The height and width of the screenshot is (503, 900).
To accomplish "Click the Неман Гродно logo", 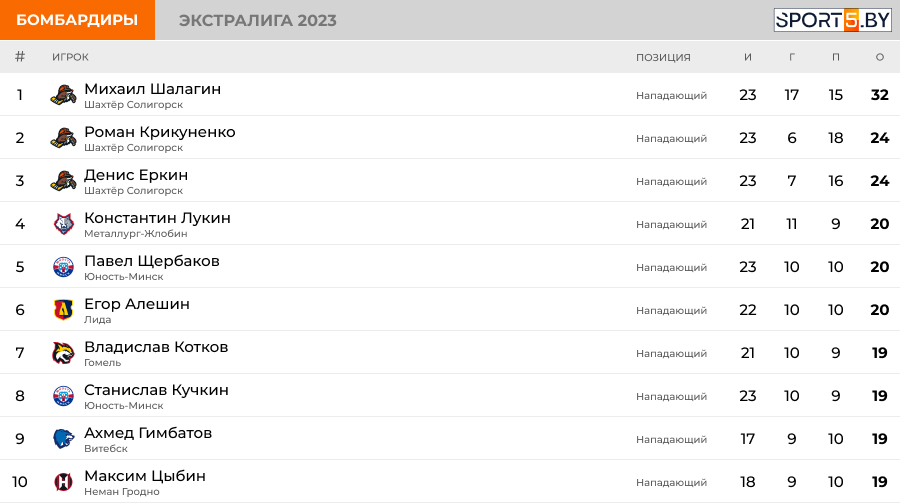I will point(63,482).
